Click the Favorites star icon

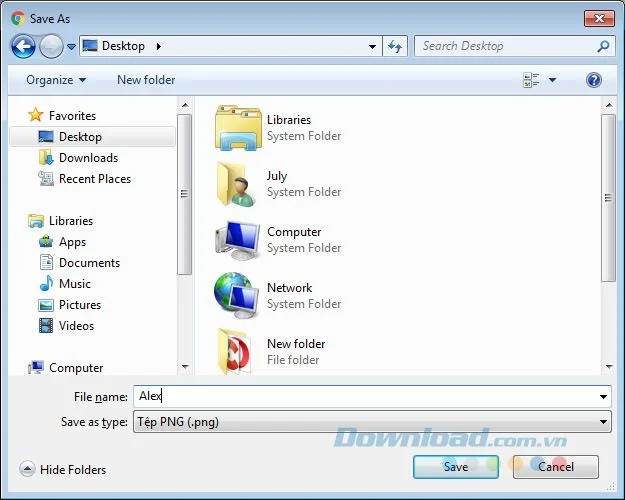click(x=35, y=115)
